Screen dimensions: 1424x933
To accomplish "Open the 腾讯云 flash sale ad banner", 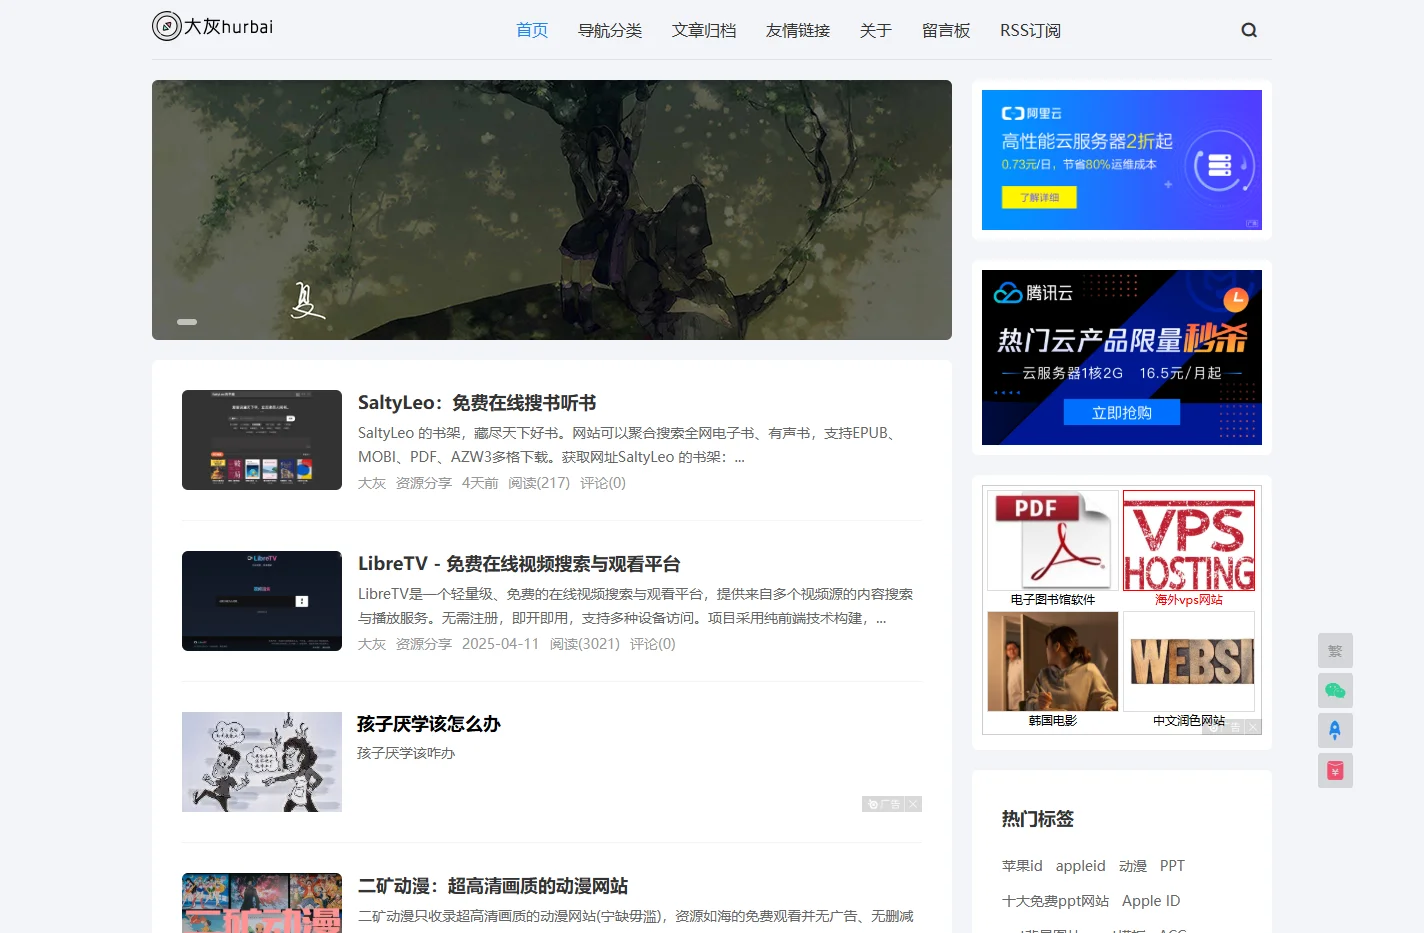I will (x=1122, y=358).
